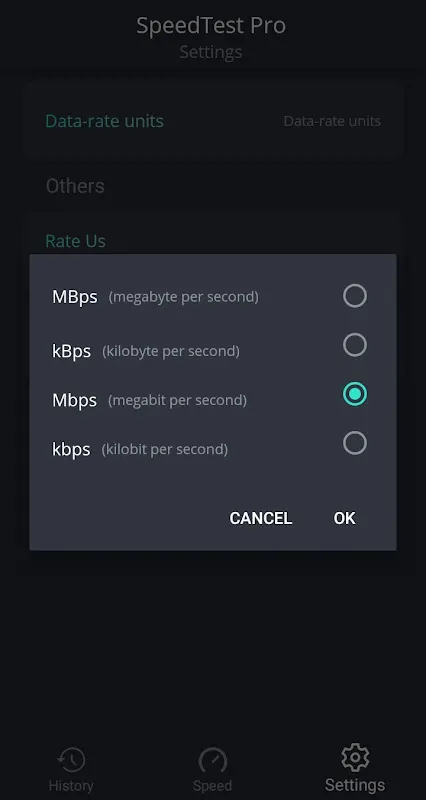Click the SpeedTest Pro title
This screenshot has height=800, width=426.
pos(211,26)
